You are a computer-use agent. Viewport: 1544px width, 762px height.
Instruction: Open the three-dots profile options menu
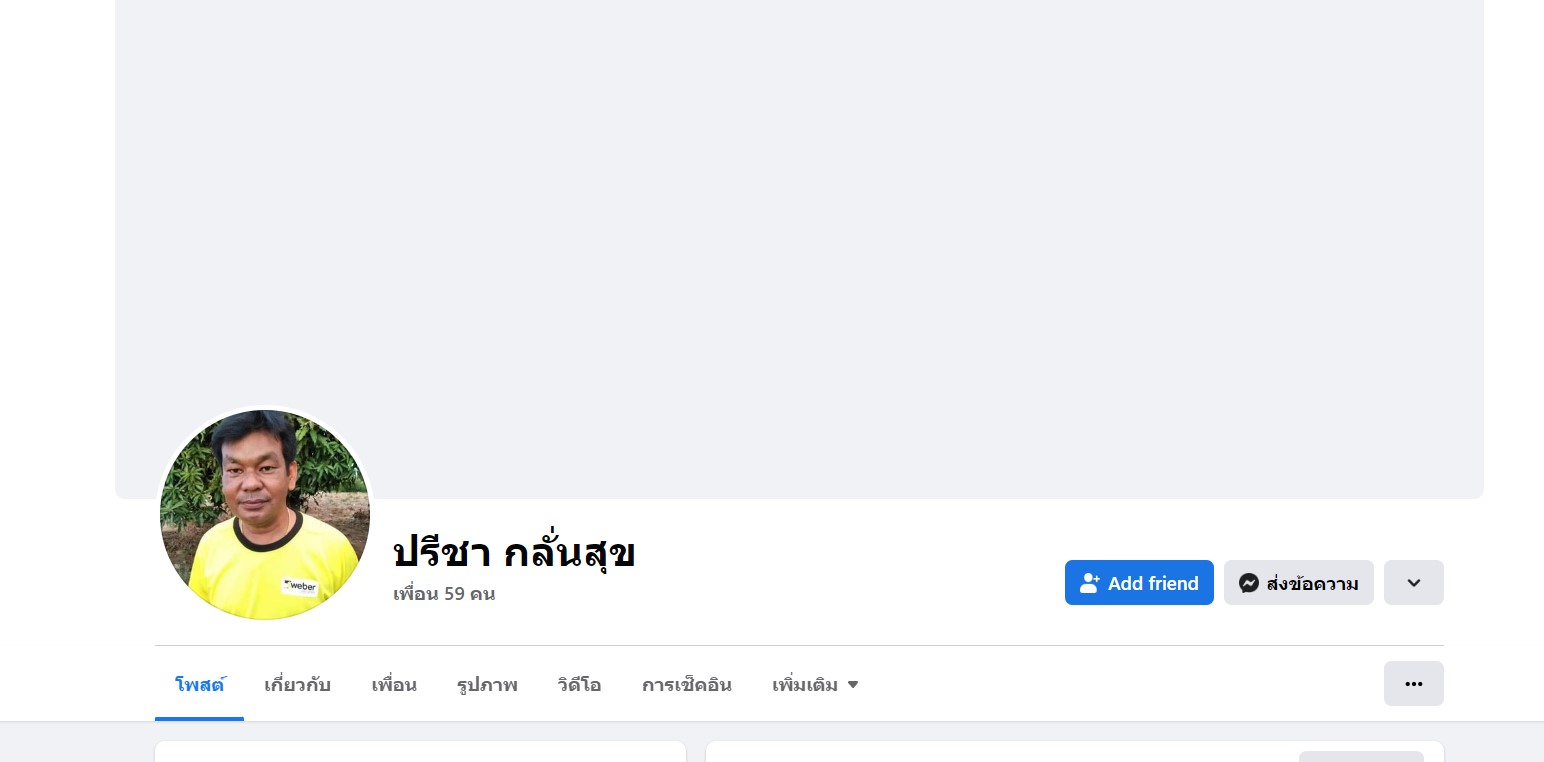pos(1413,684)
